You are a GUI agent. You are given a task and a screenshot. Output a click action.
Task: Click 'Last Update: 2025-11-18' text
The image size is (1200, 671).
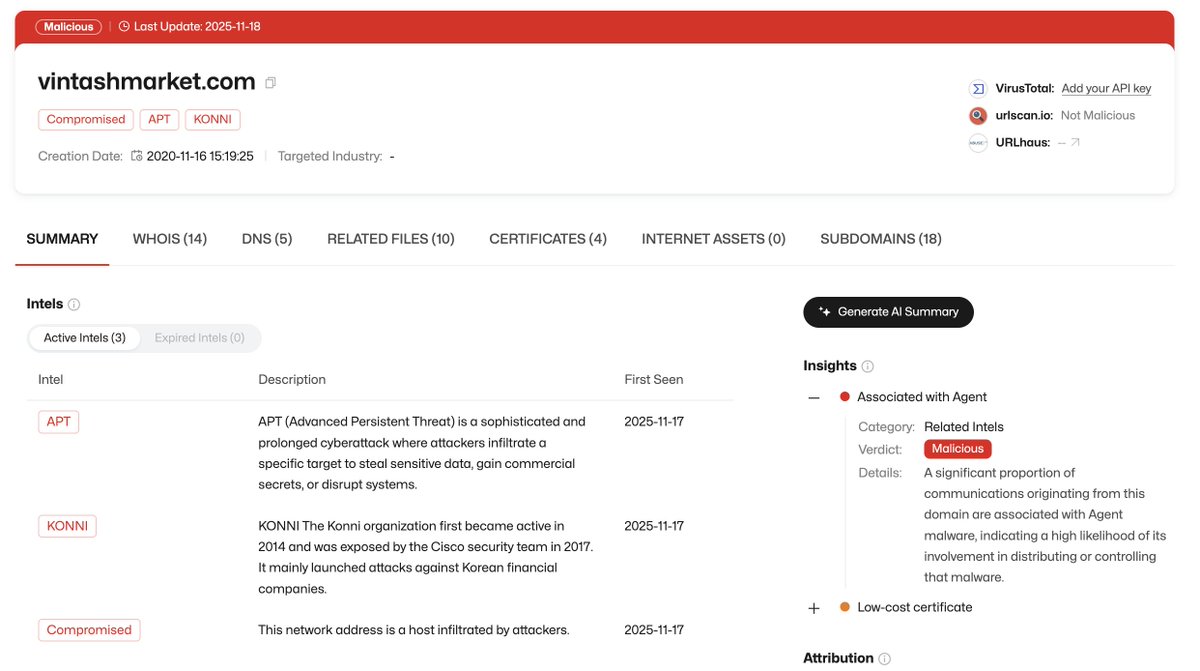[x=197, y=27]
